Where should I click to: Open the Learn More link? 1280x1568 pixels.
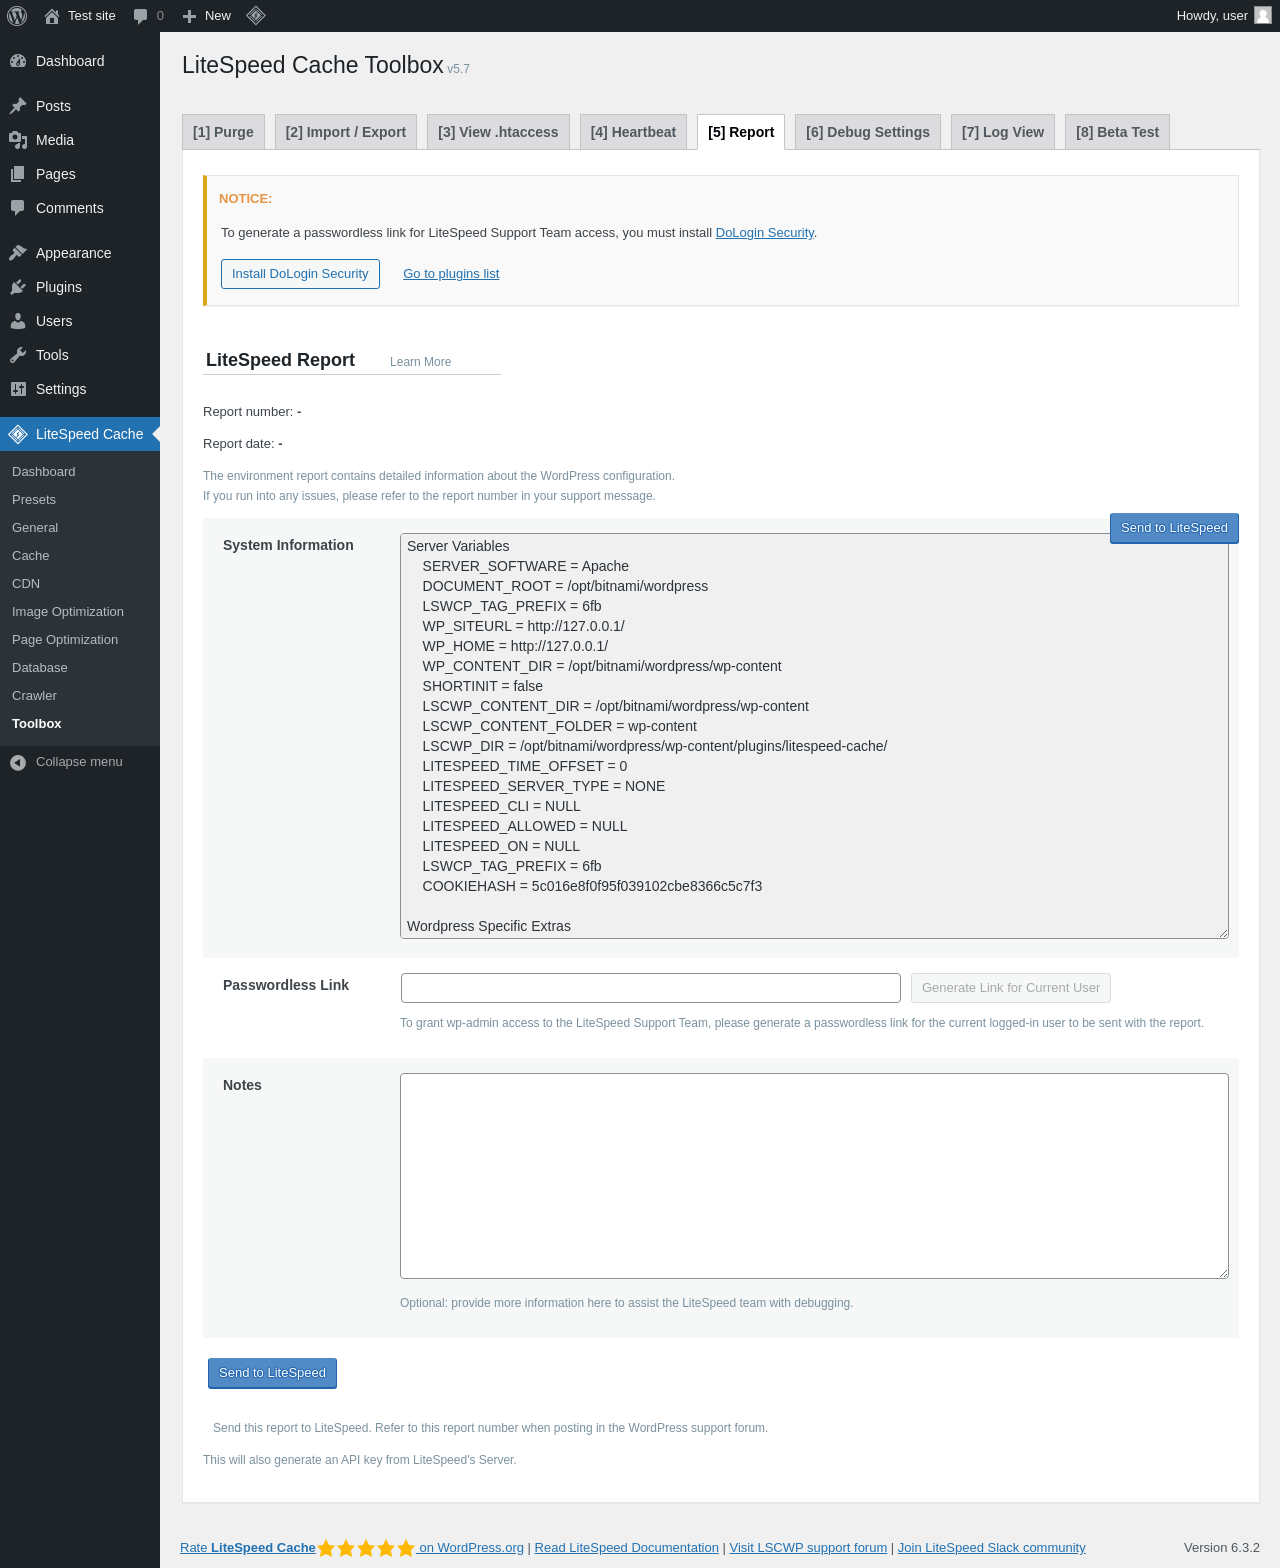[x=420, y=362]
